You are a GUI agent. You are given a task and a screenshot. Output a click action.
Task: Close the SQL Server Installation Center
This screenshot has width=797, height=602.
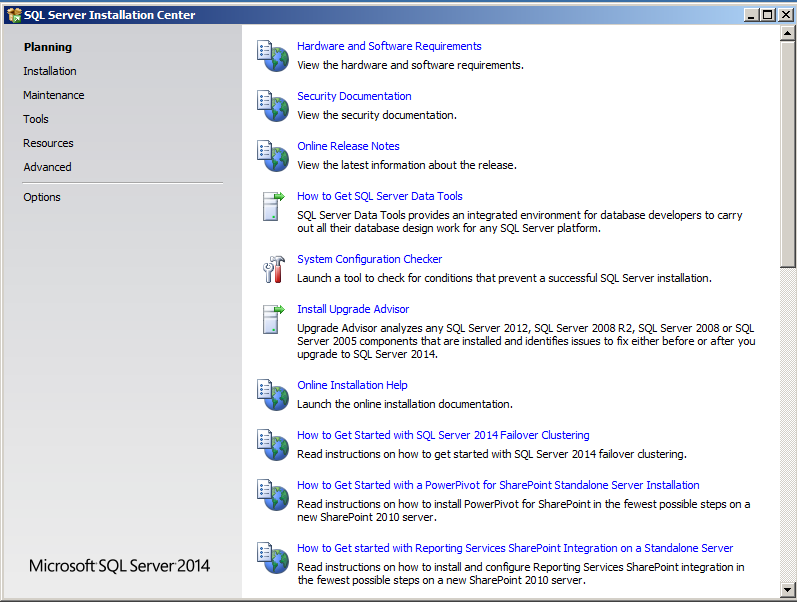(x=786, y=15)
